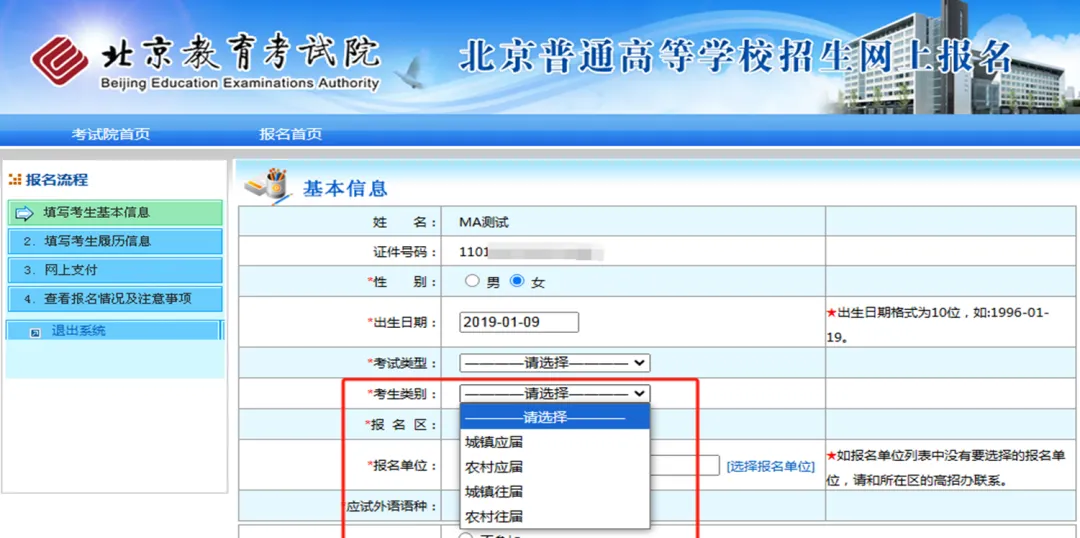The width and height of the screenshot is (1080, 538).
Task: Select the 男 radio button
Action: (472, 281)
